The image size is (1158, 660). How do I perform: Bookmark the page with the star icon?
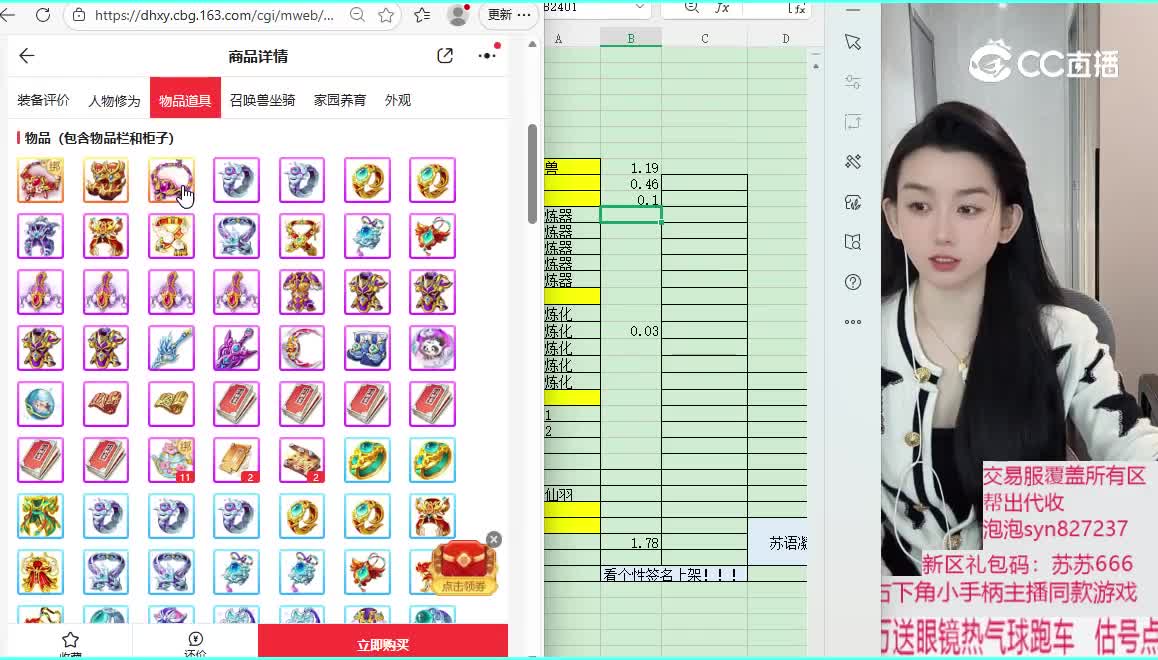click(x=386, y=15)
